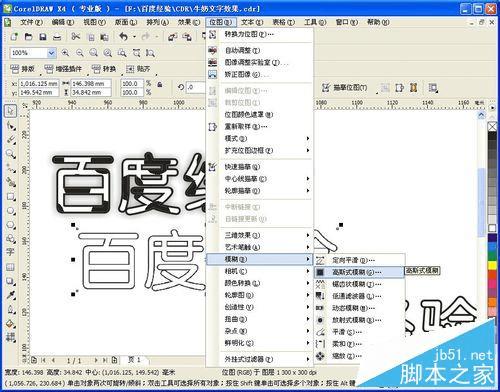The image size is (500, 392).
Task: Select the Table tool in the toolbox
Action: [10, 267]
